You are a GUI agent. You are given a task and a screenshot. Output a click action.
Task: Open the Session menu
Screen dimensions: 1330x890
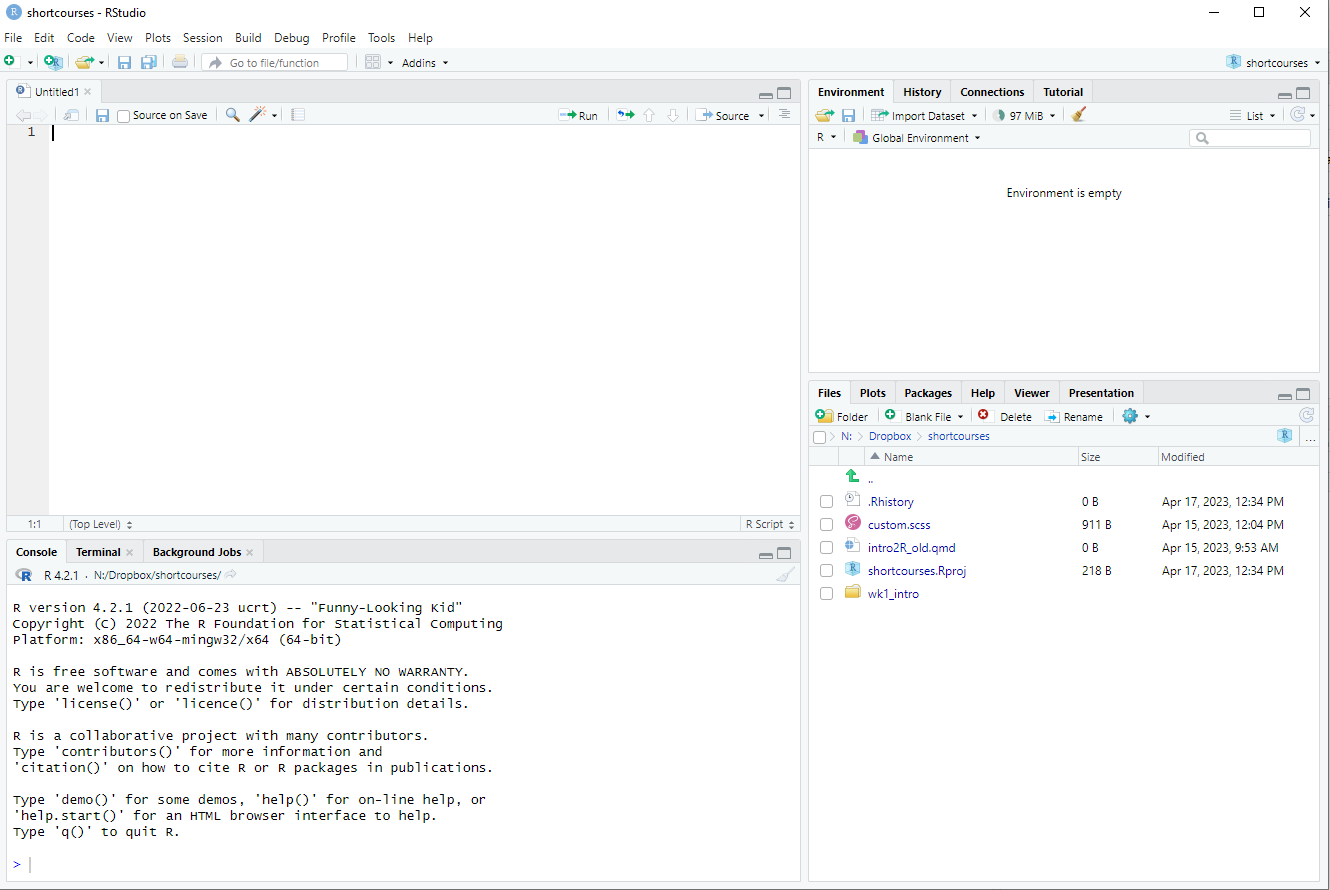(203, 38)
